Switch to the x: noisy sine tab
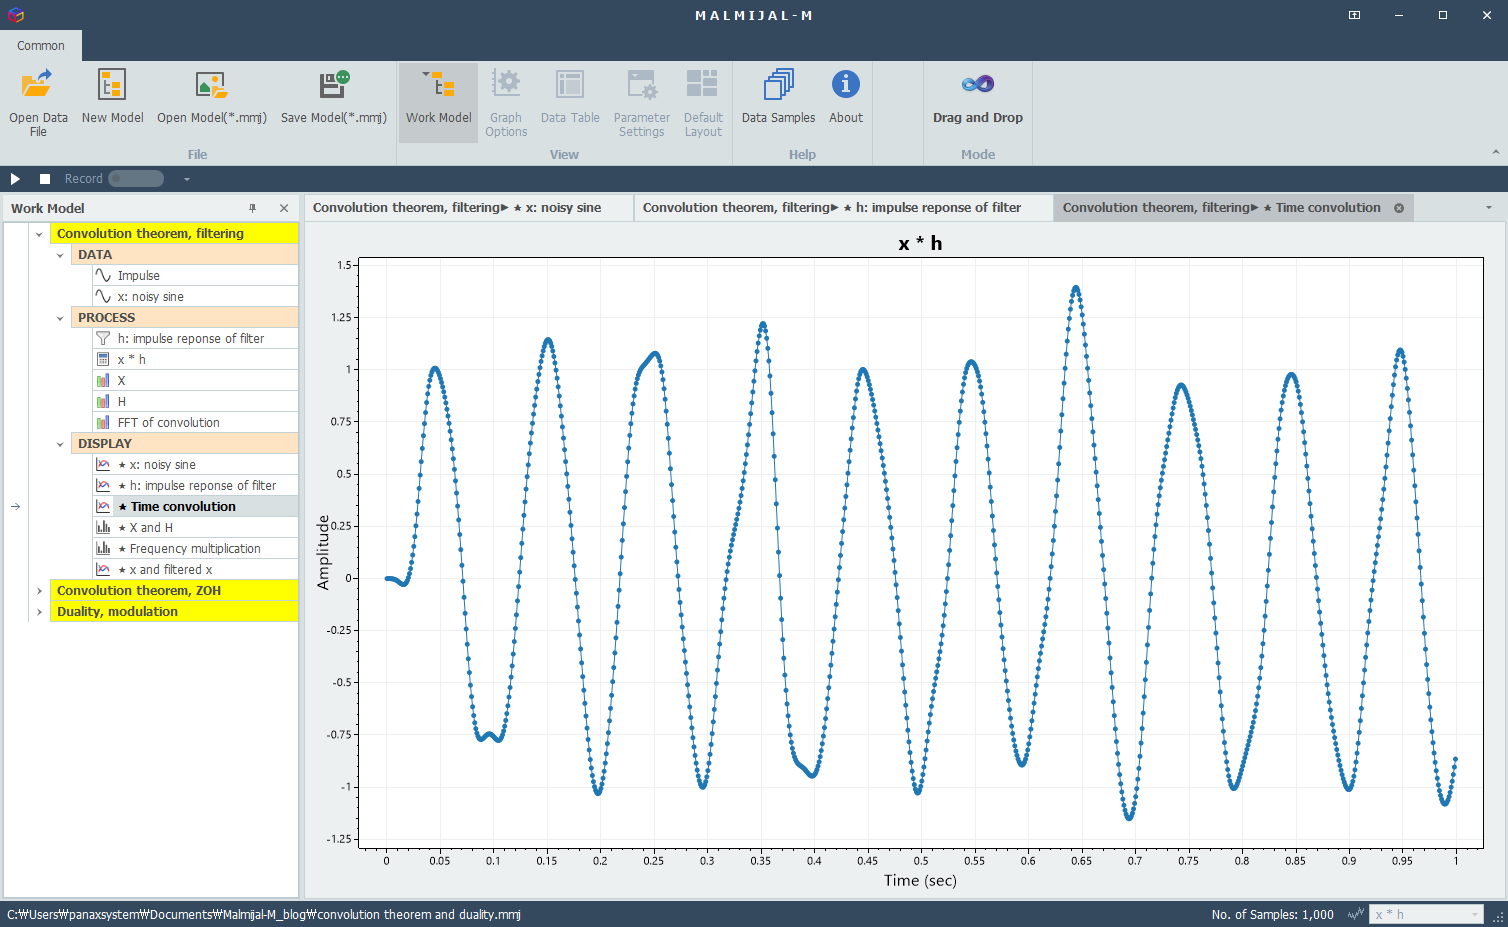The height and width of the screenshot is (927, 1508). (468, 208)
